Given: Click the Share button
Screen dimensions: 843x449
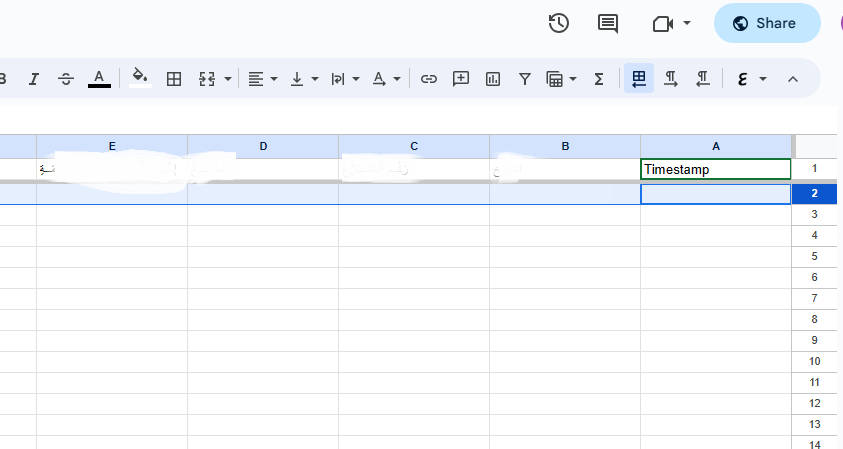Looking at the screenshot, I should coord(766,23).
